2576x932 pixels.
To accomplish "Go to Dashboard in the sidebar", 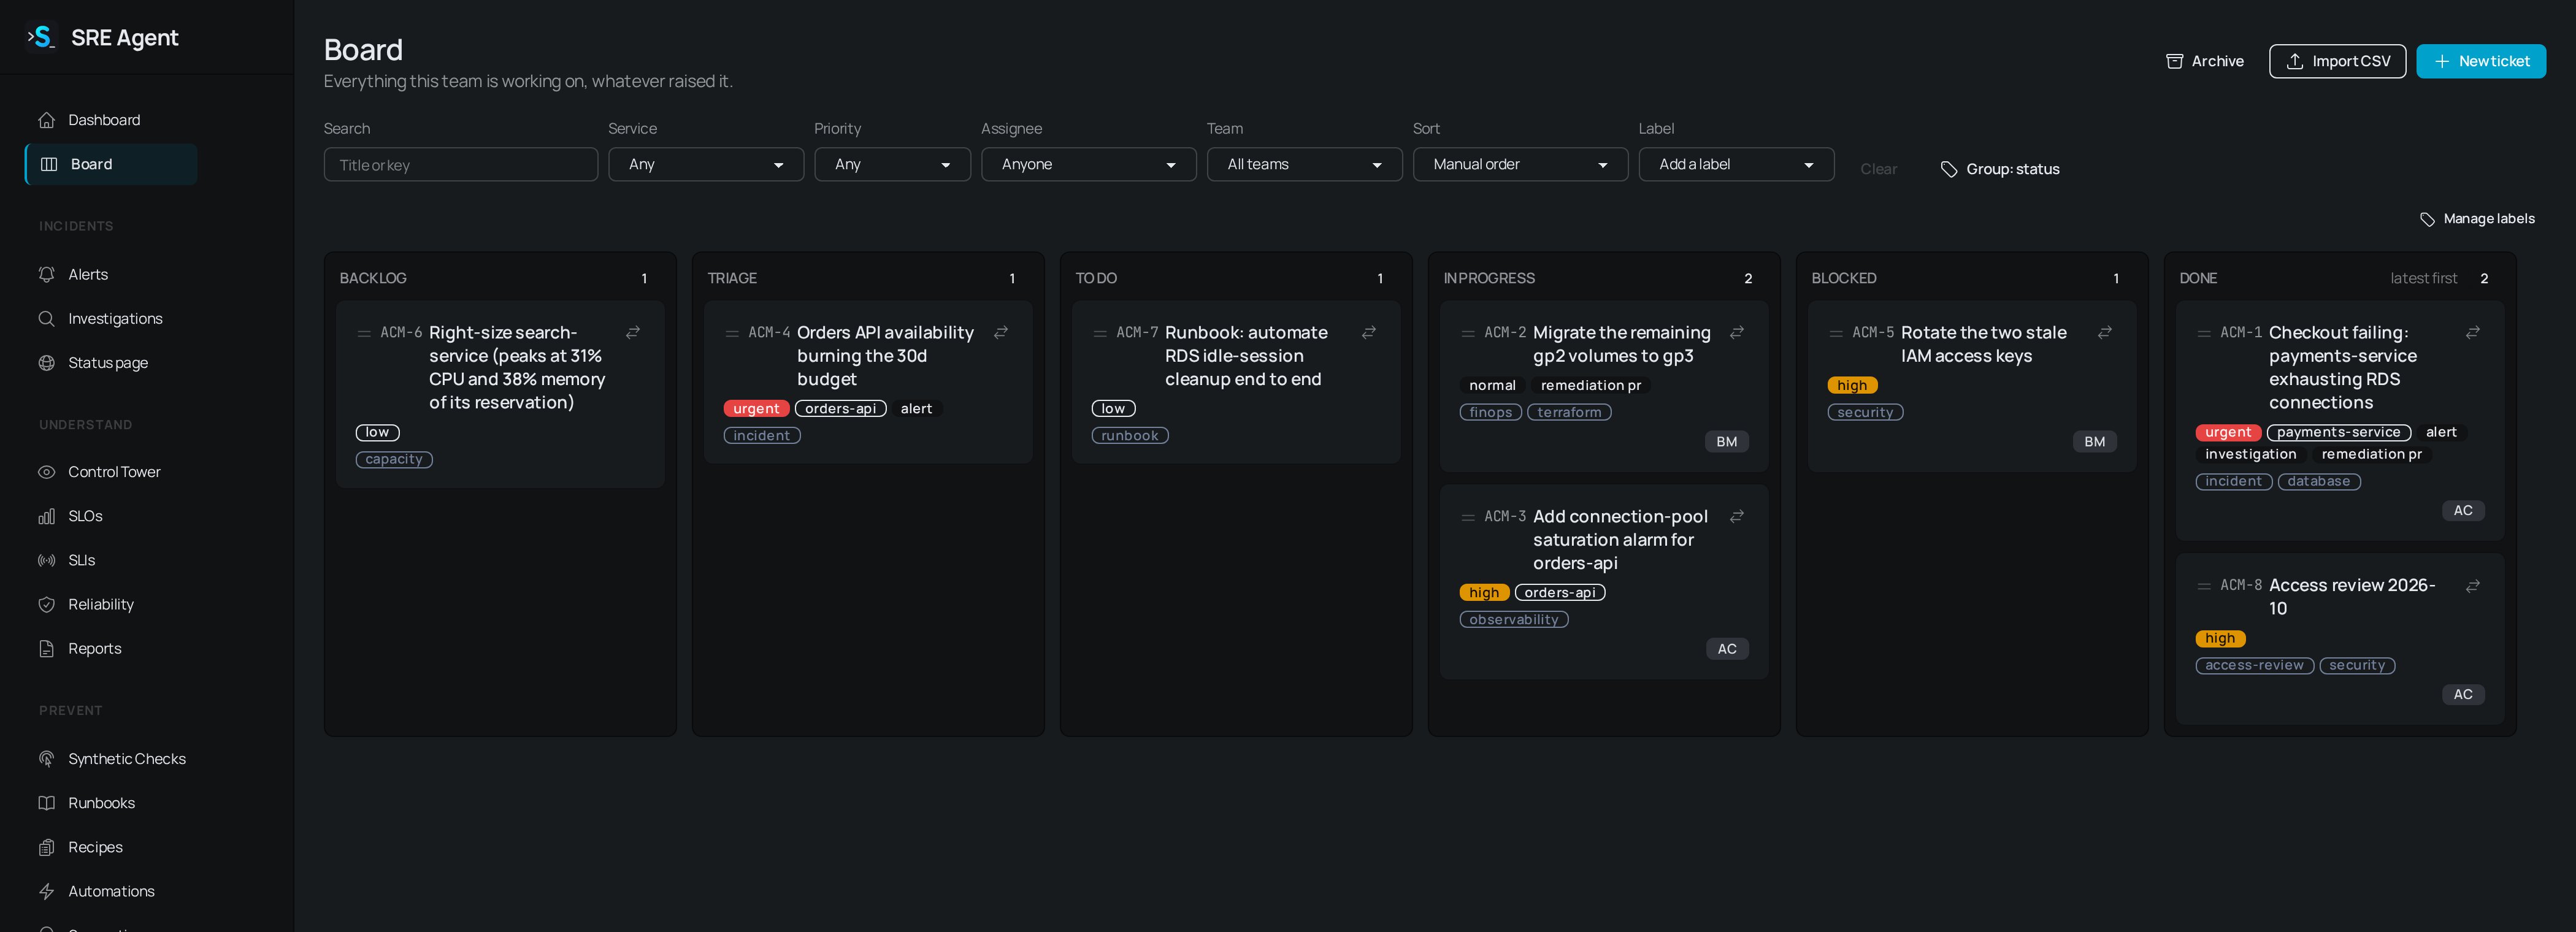I will [110, 120].
